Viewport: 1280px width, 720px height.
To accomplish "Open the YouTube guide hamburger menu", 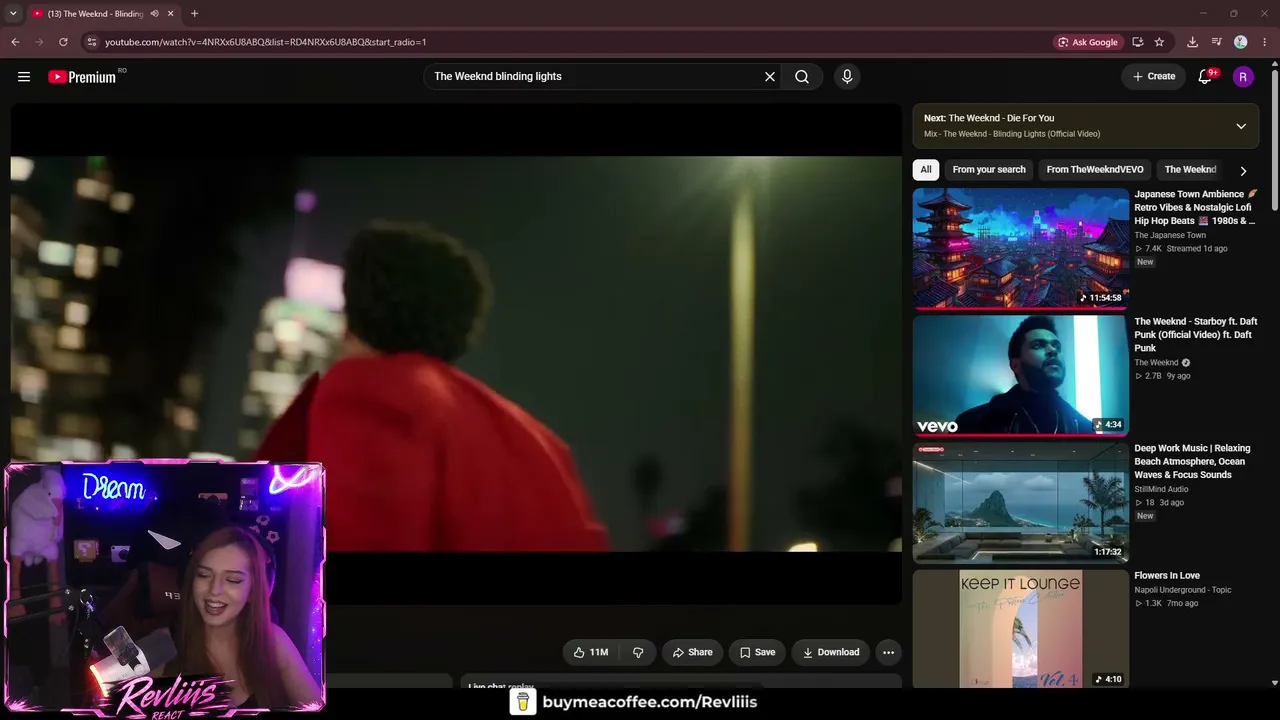I will point(24,76).
